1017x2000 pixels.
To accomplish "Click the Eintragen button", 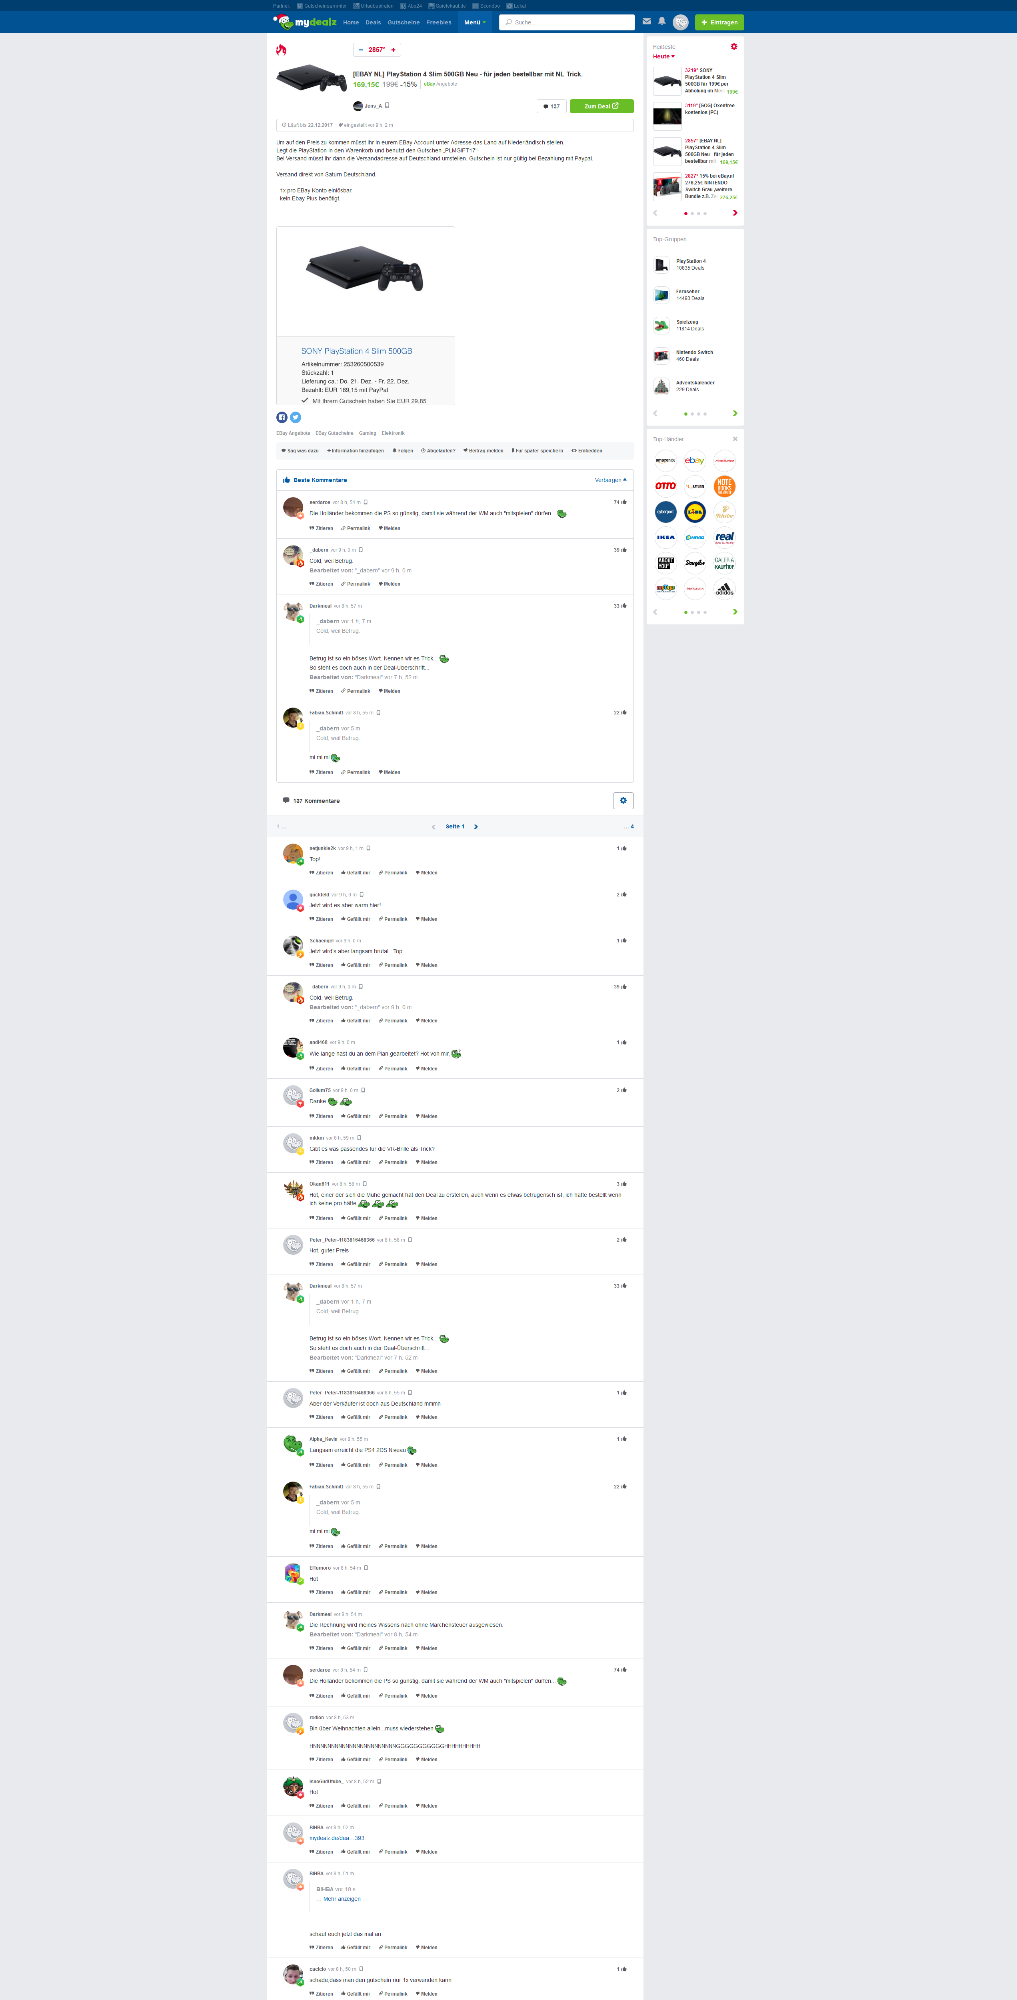I will (720, 22).
